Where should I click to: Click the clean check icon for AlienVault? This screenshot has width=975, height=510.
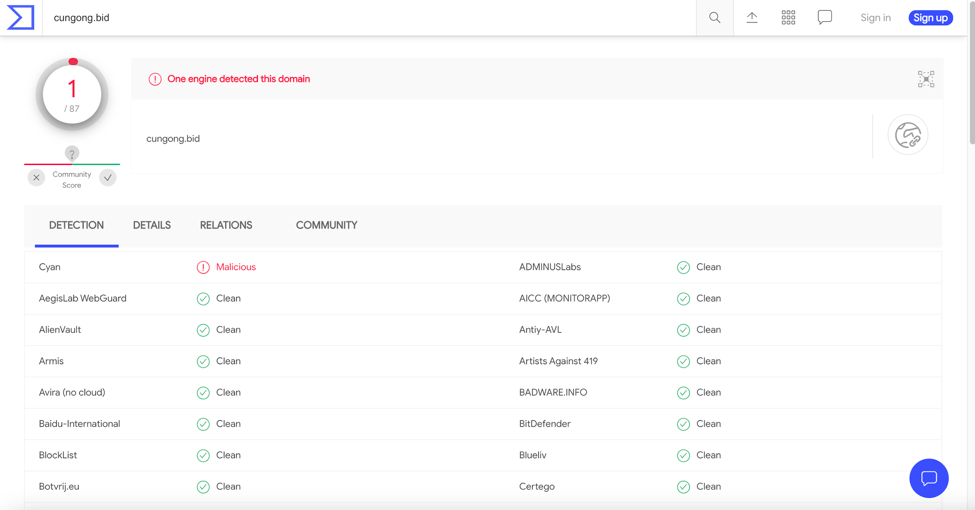coord(203,330)
